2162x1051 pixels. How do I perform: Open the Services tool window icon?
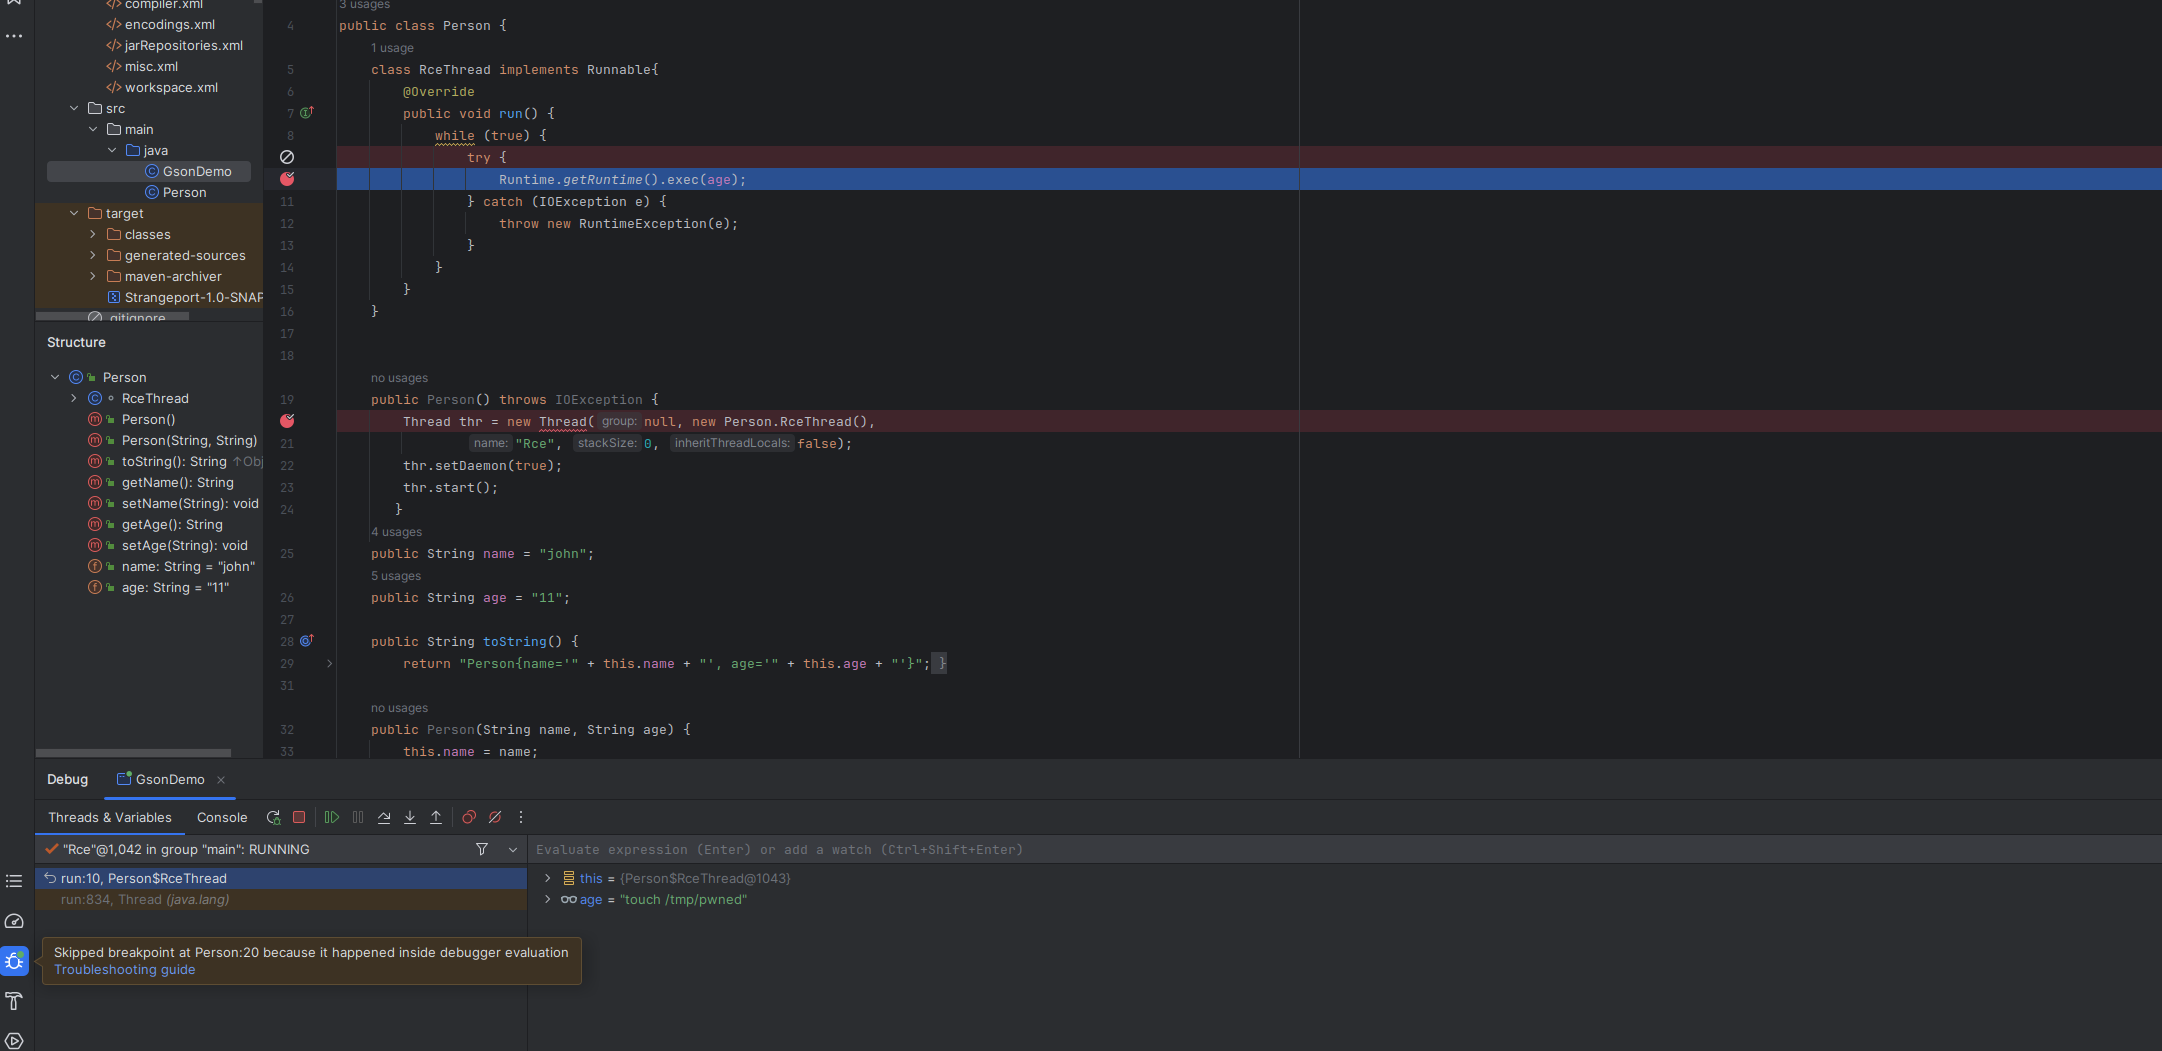click(14, 1041)
